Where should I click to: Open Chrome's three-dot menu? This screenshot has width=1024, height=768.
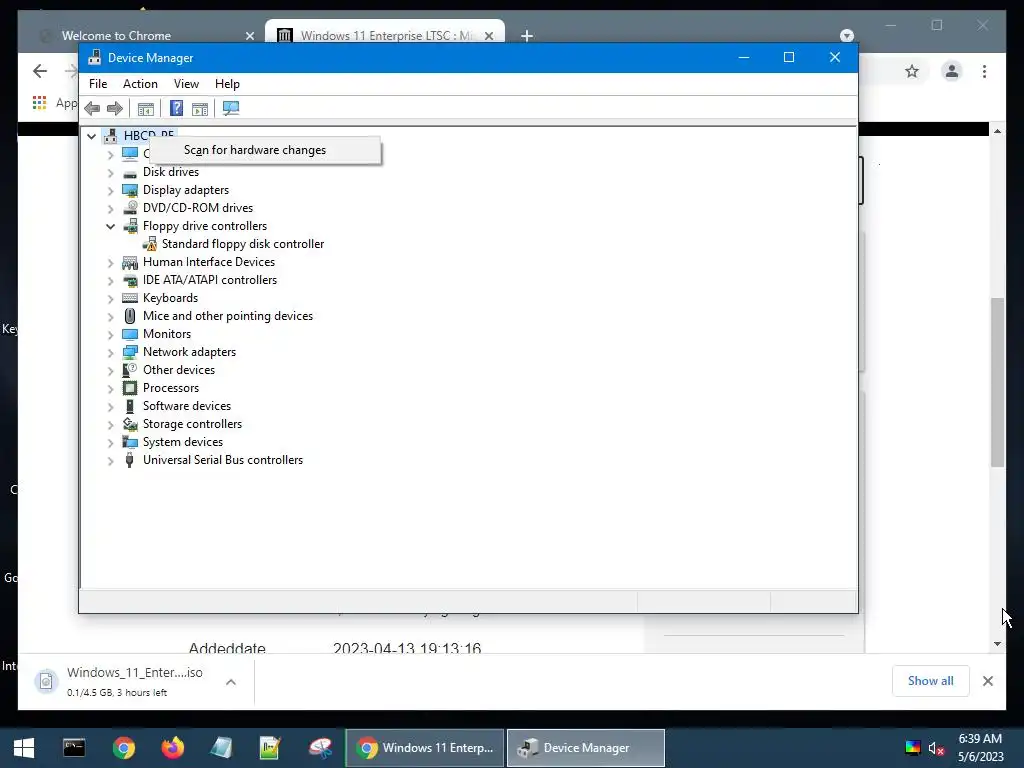click(984, 71)
